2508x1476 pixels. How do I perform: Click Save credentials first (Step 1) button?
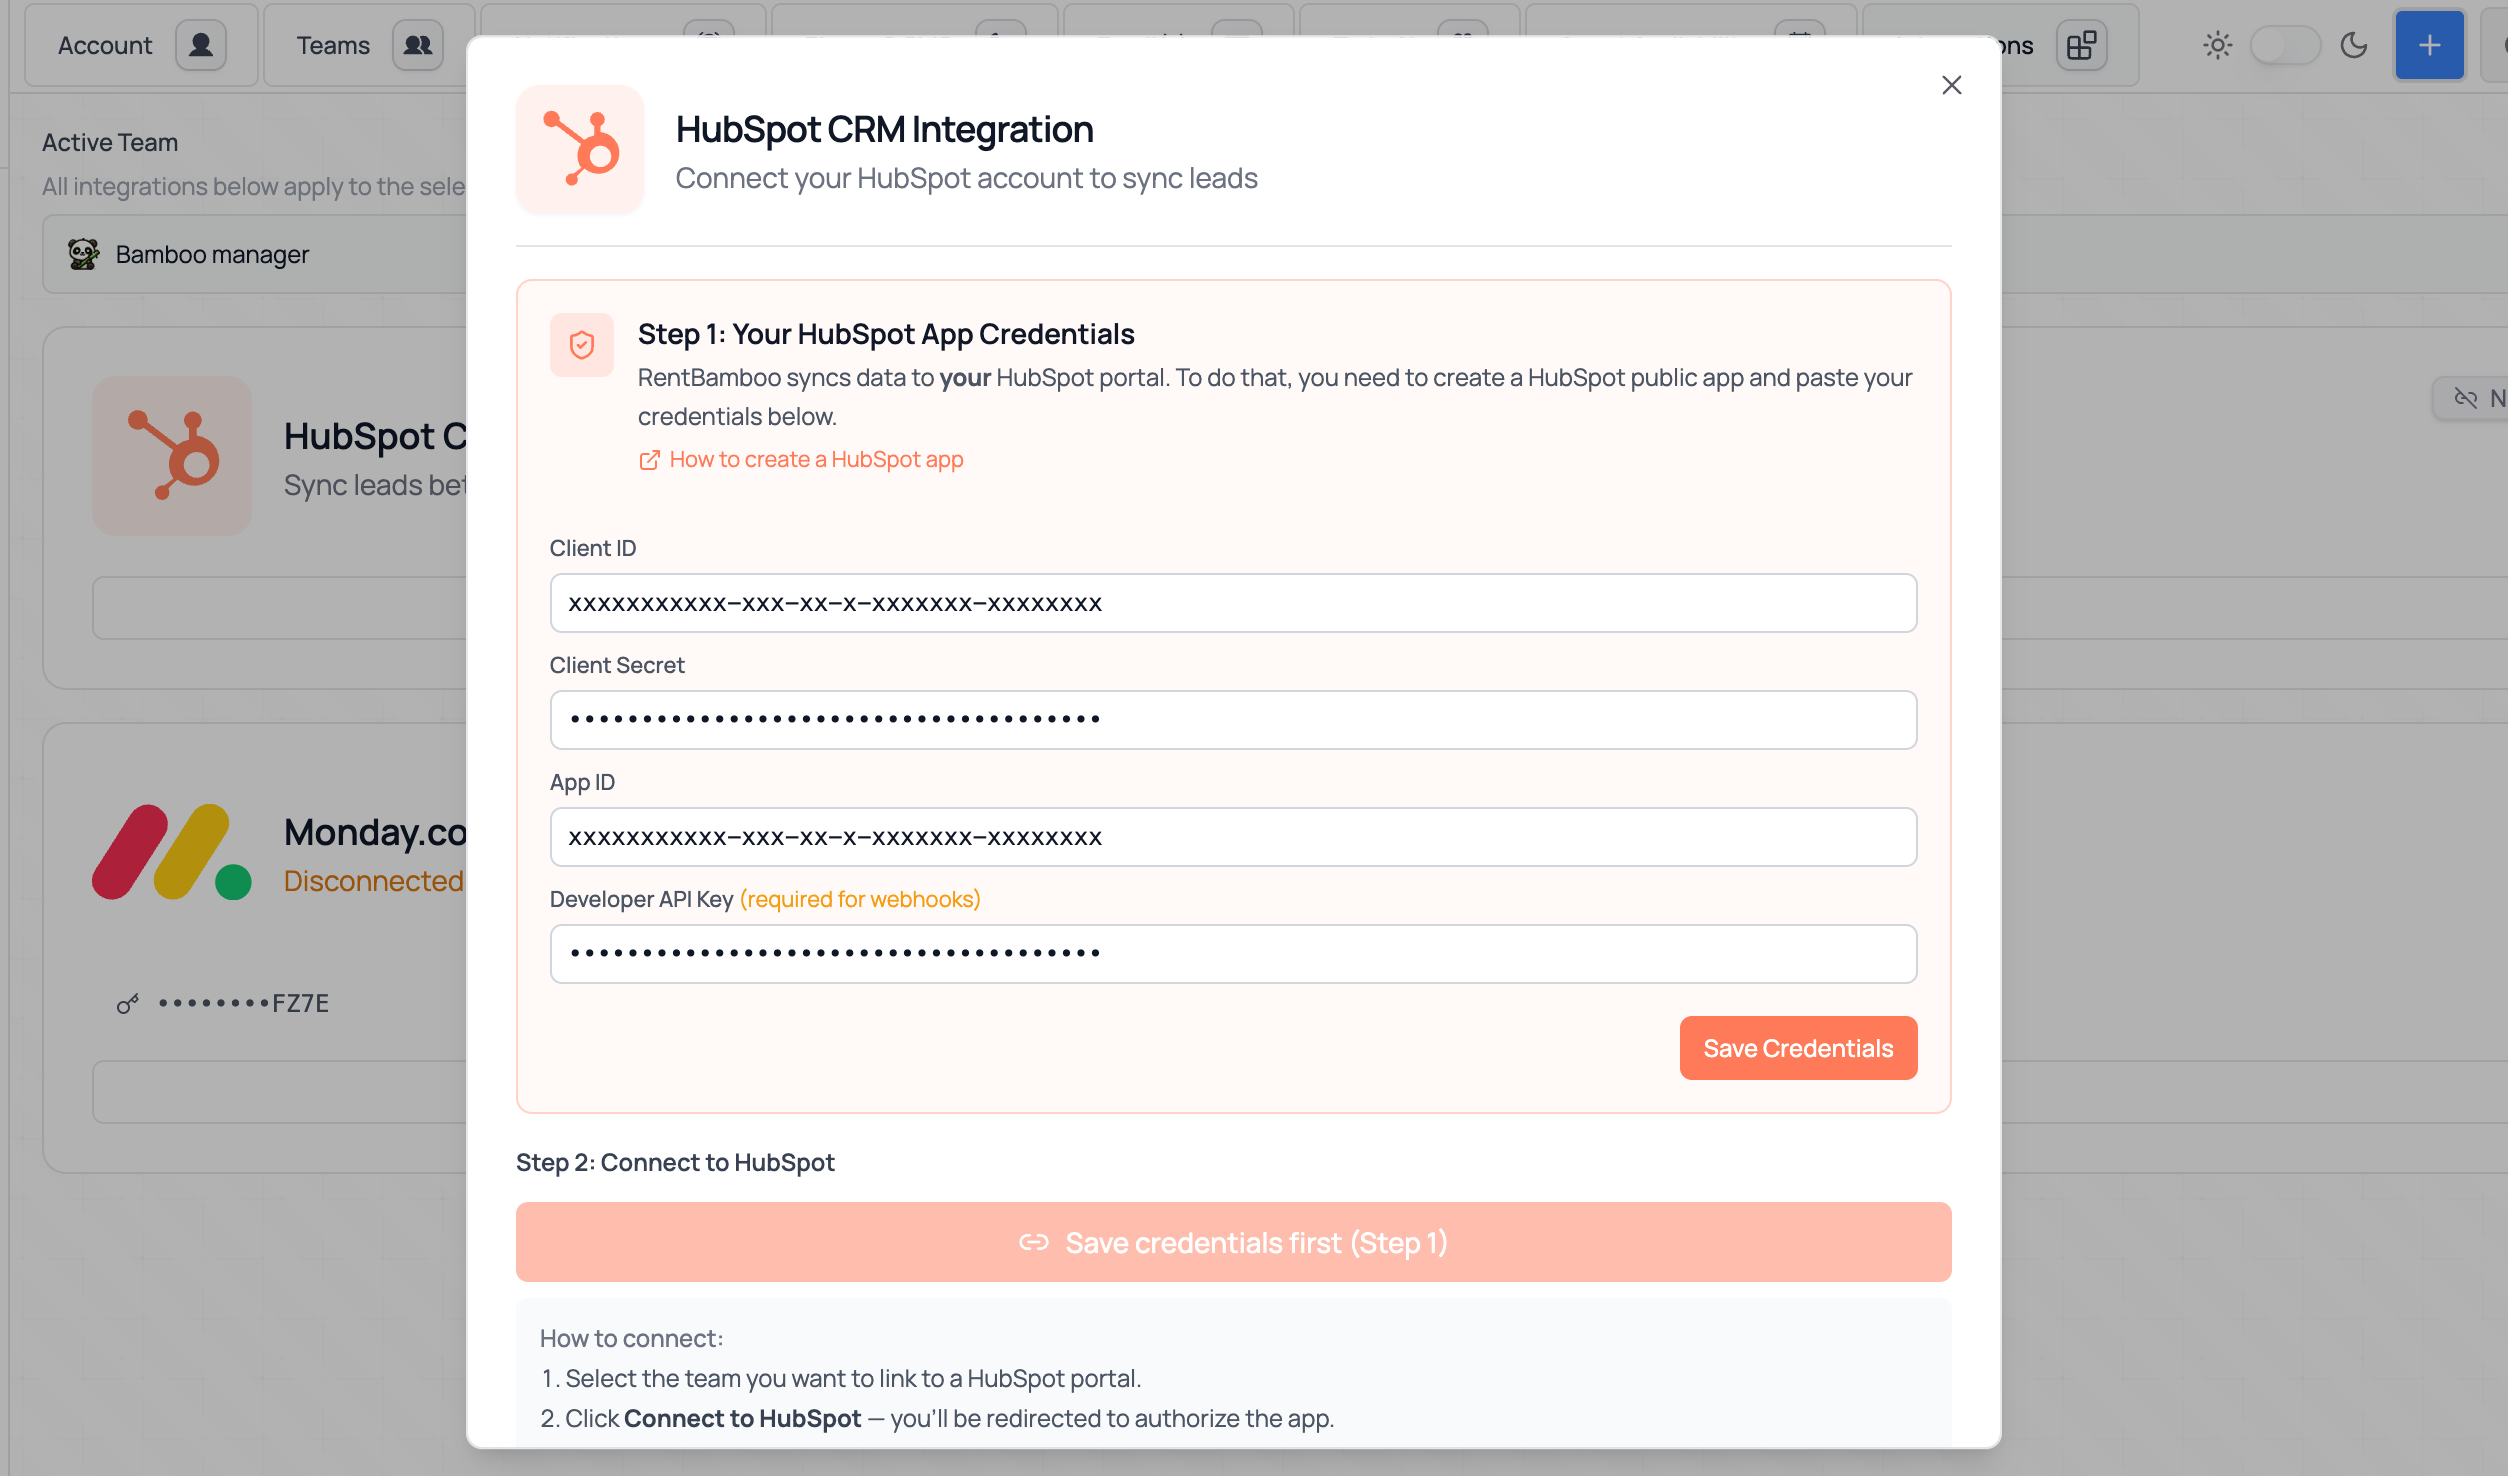pyautogui.click(x=1233, y=1242)
